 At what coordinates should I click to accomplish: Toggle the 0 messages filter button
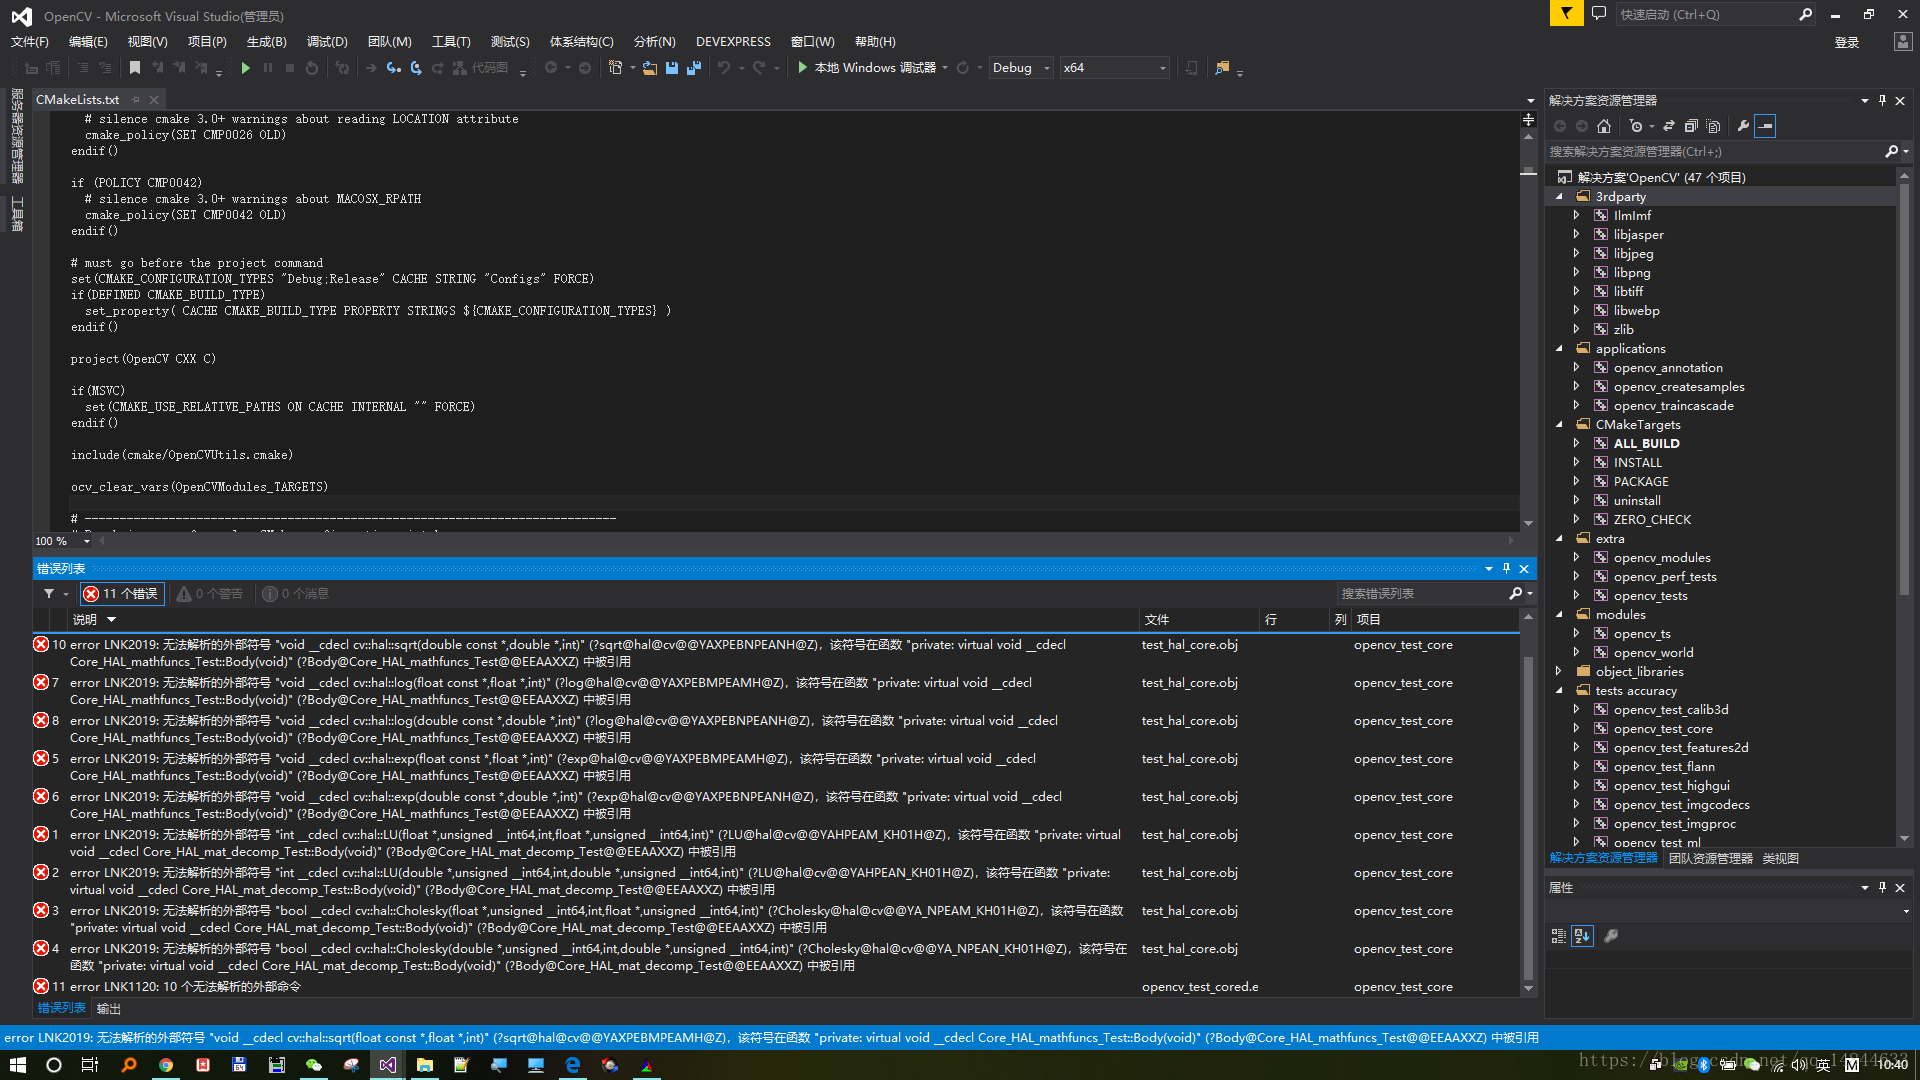coord(296,594)
